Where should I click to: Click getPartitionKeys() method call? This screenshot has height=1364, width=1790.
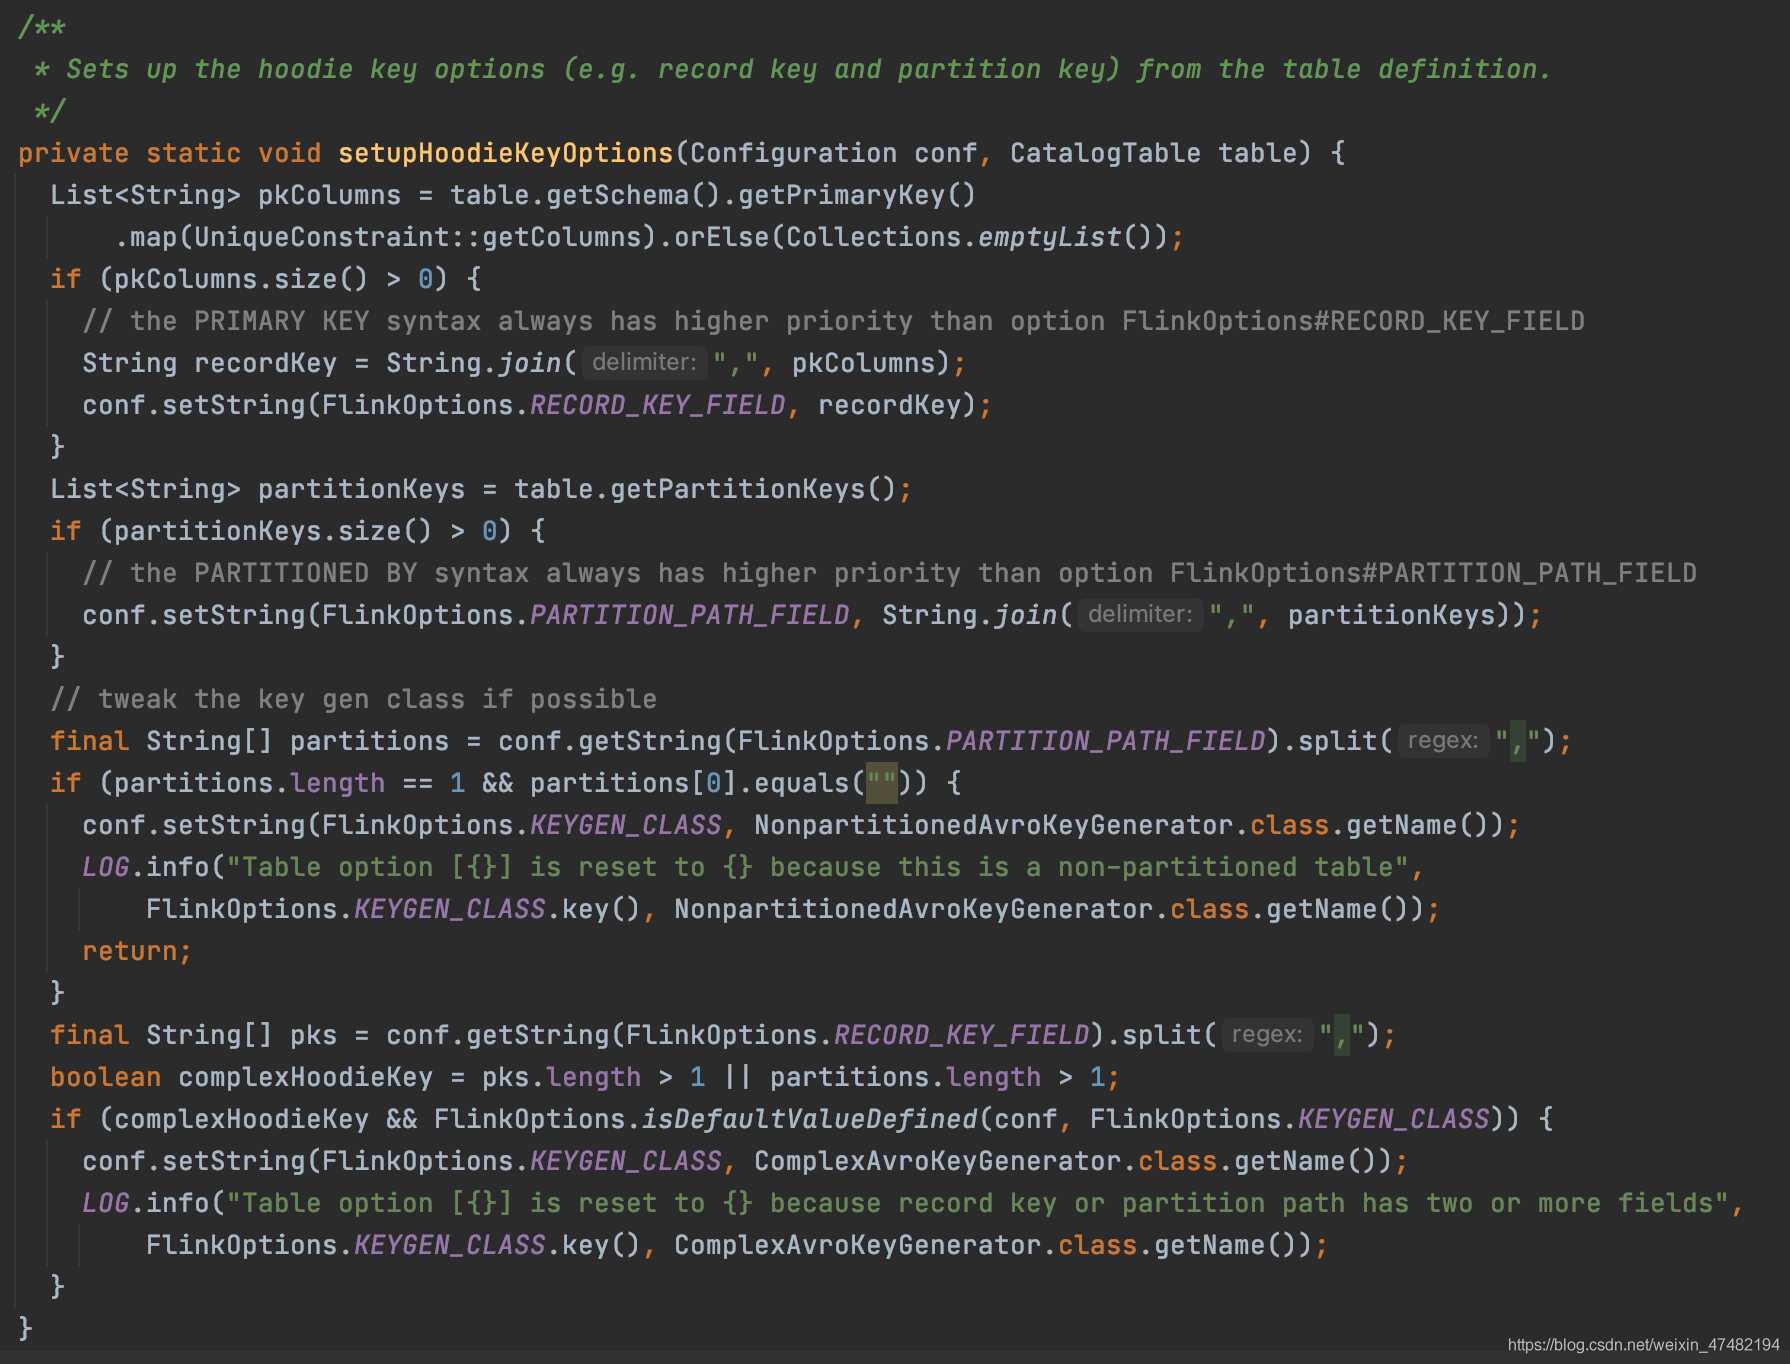point(753,489)
